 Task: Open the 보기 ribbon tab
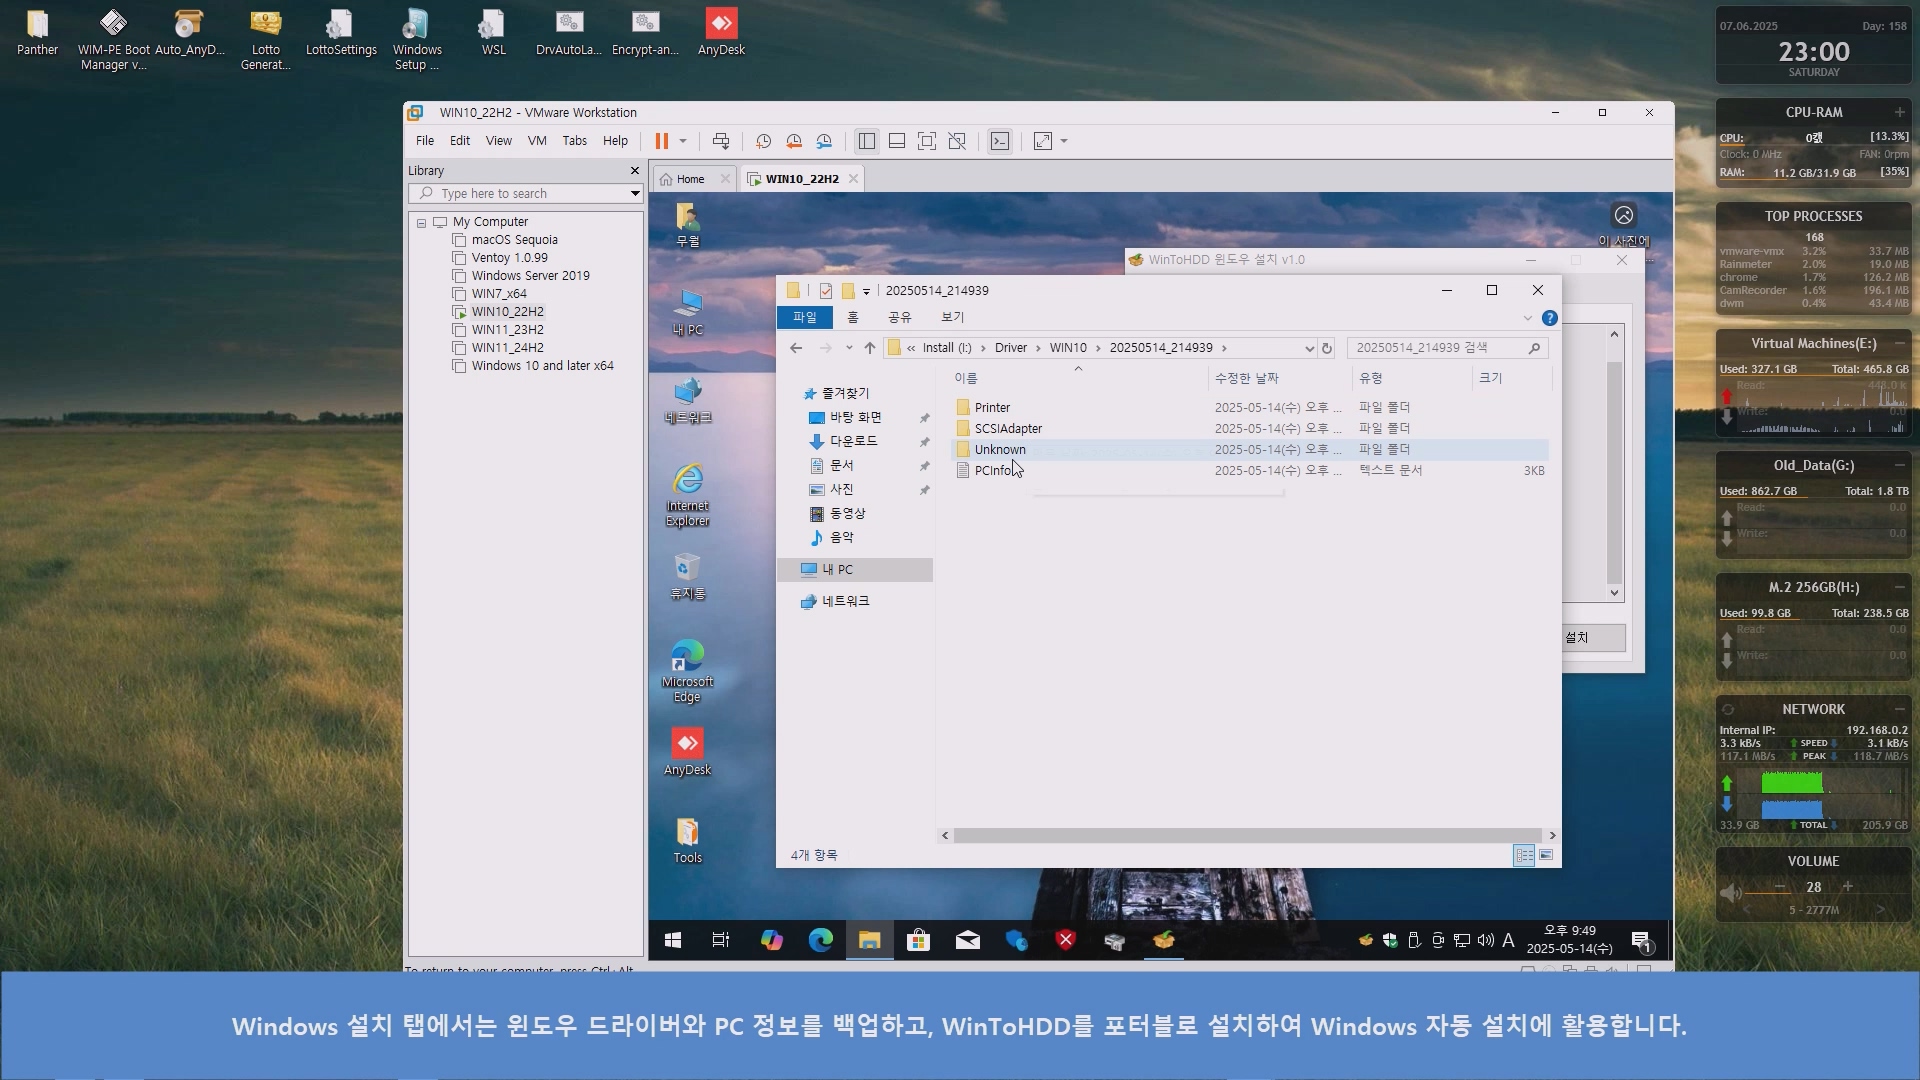952,317
